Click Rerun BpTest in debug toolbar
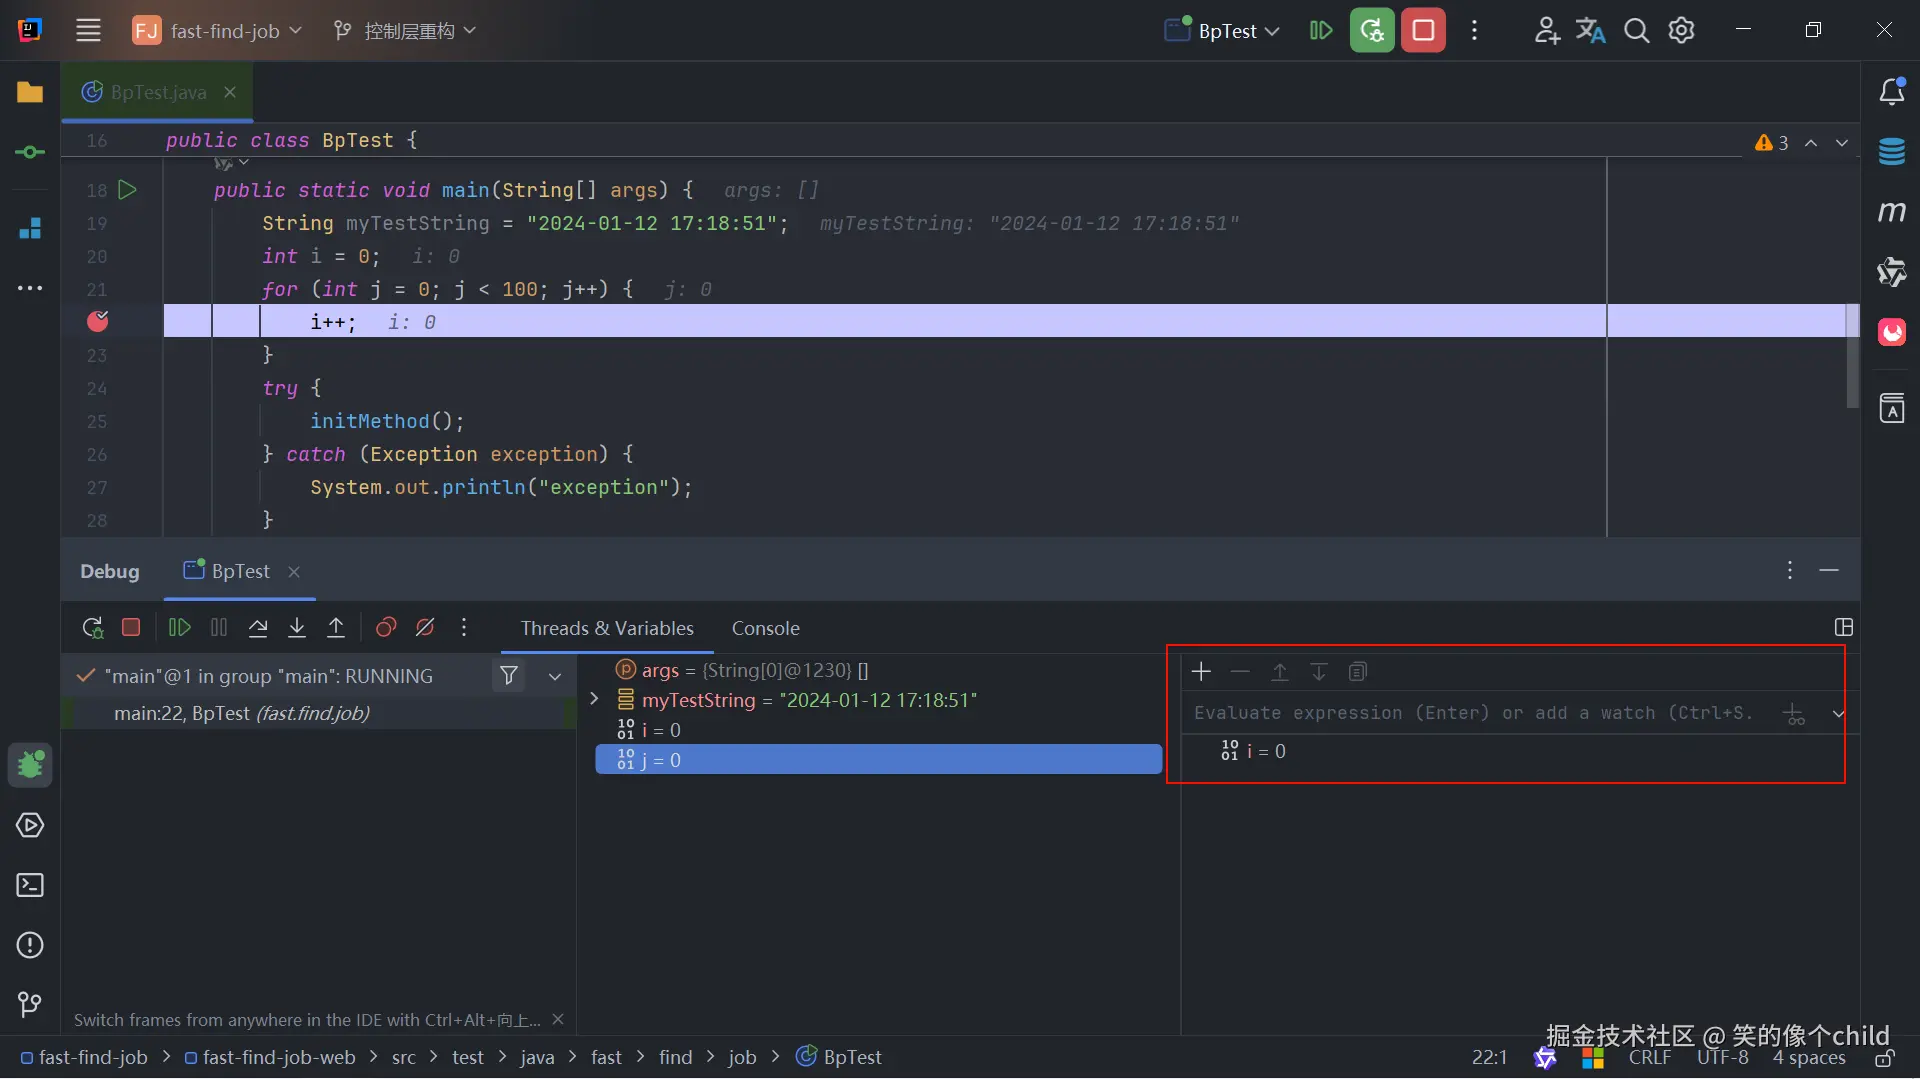 (x=92, y=627)
